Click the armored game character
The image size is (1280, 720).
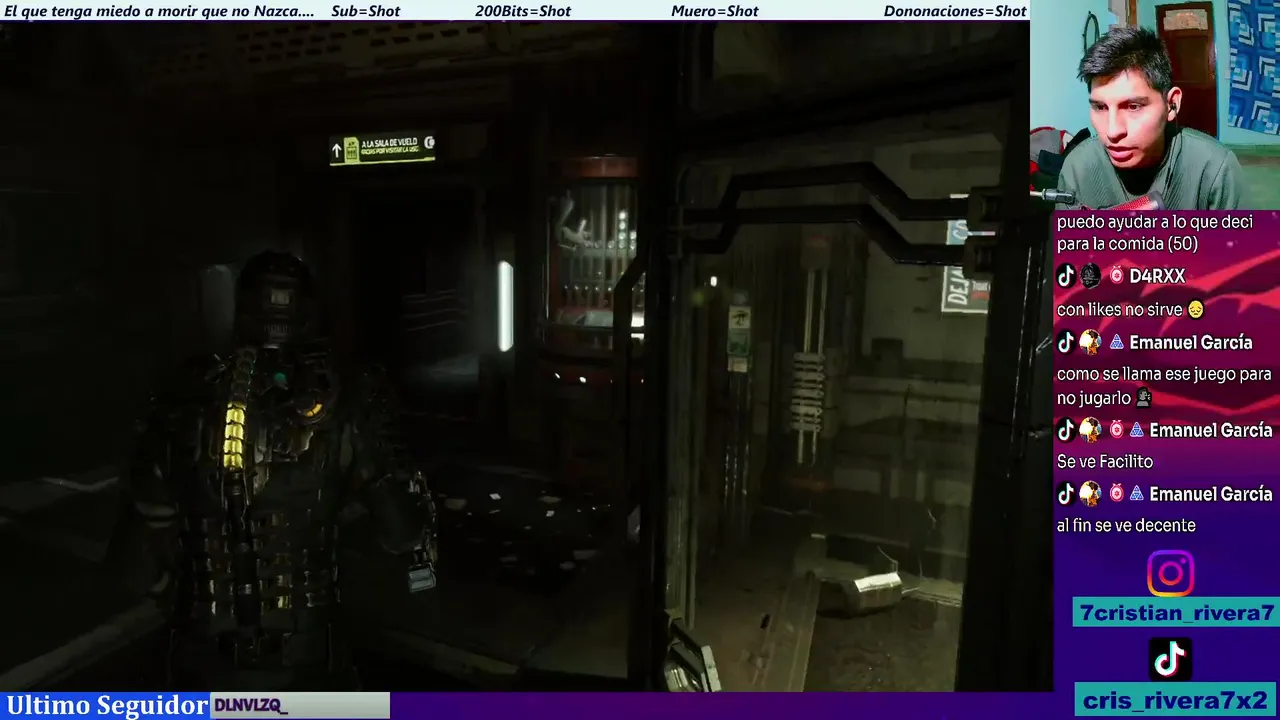tap(285, 470)
